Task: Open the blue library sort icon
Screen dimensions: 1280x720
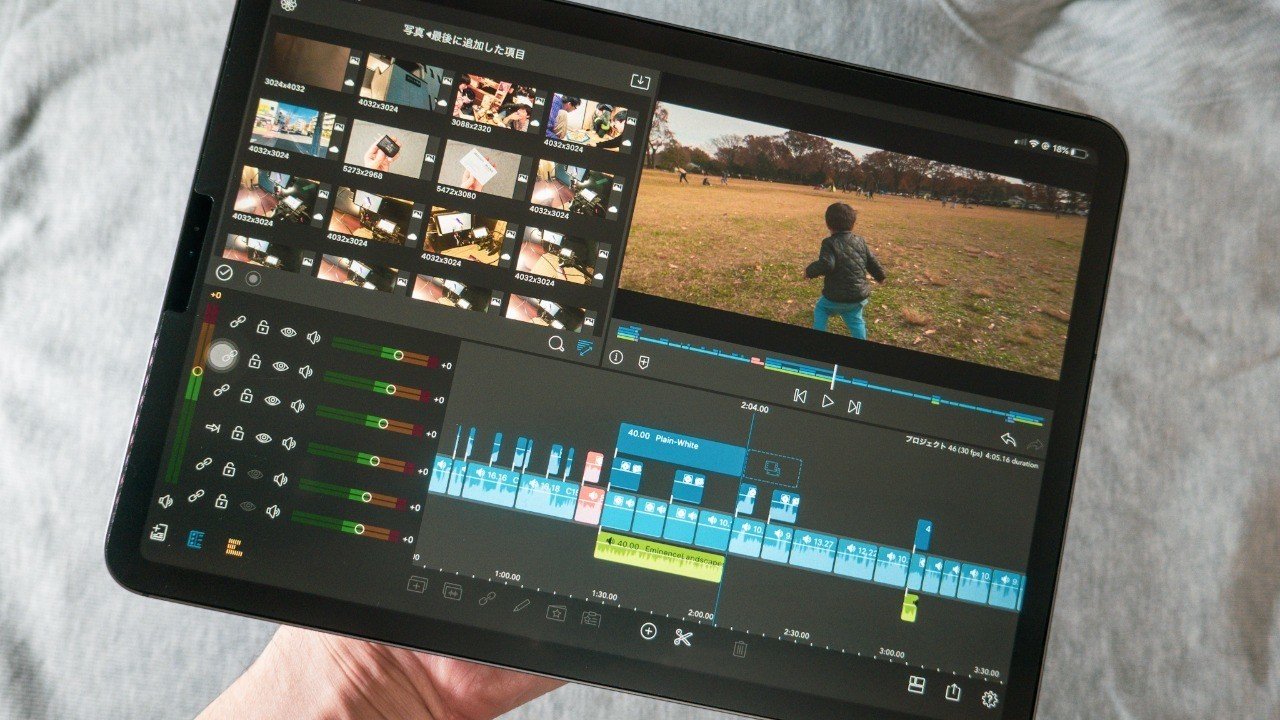Action: click(x=584, y=348)
